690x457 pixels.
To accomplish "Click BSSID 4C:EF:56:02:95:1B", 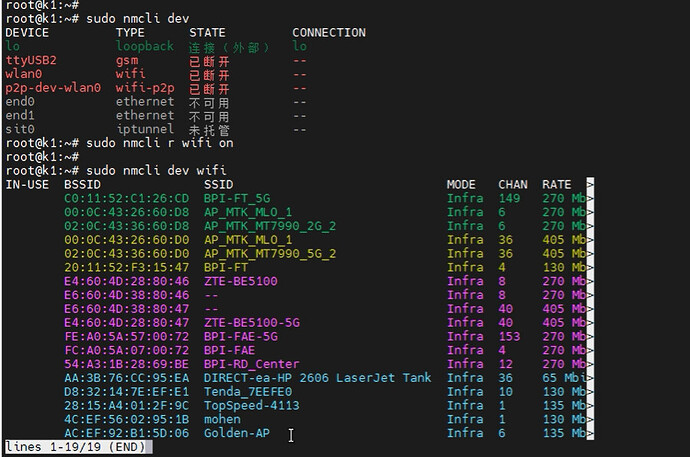I will tap(127, 420).
